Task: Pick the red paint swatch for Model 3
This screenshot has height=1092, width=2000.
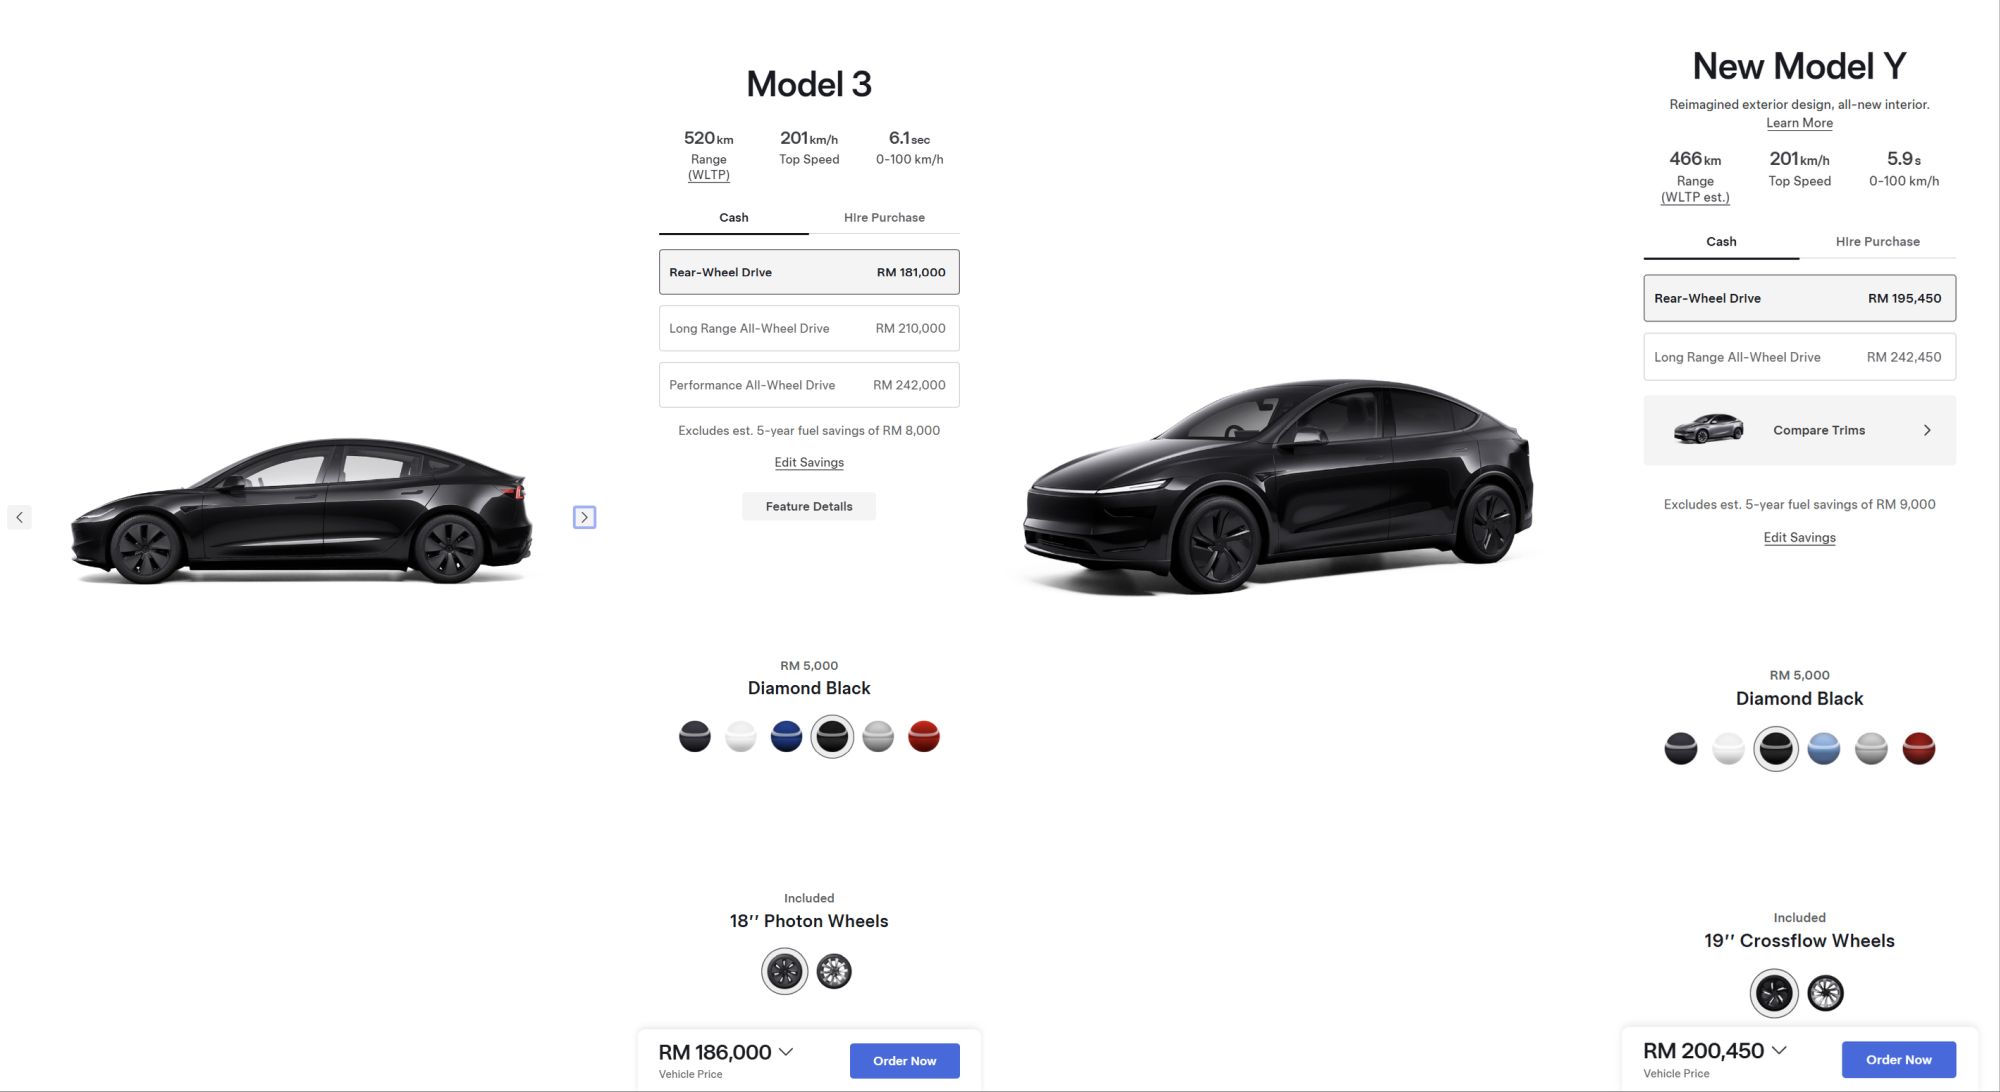Action: (924, 737)
